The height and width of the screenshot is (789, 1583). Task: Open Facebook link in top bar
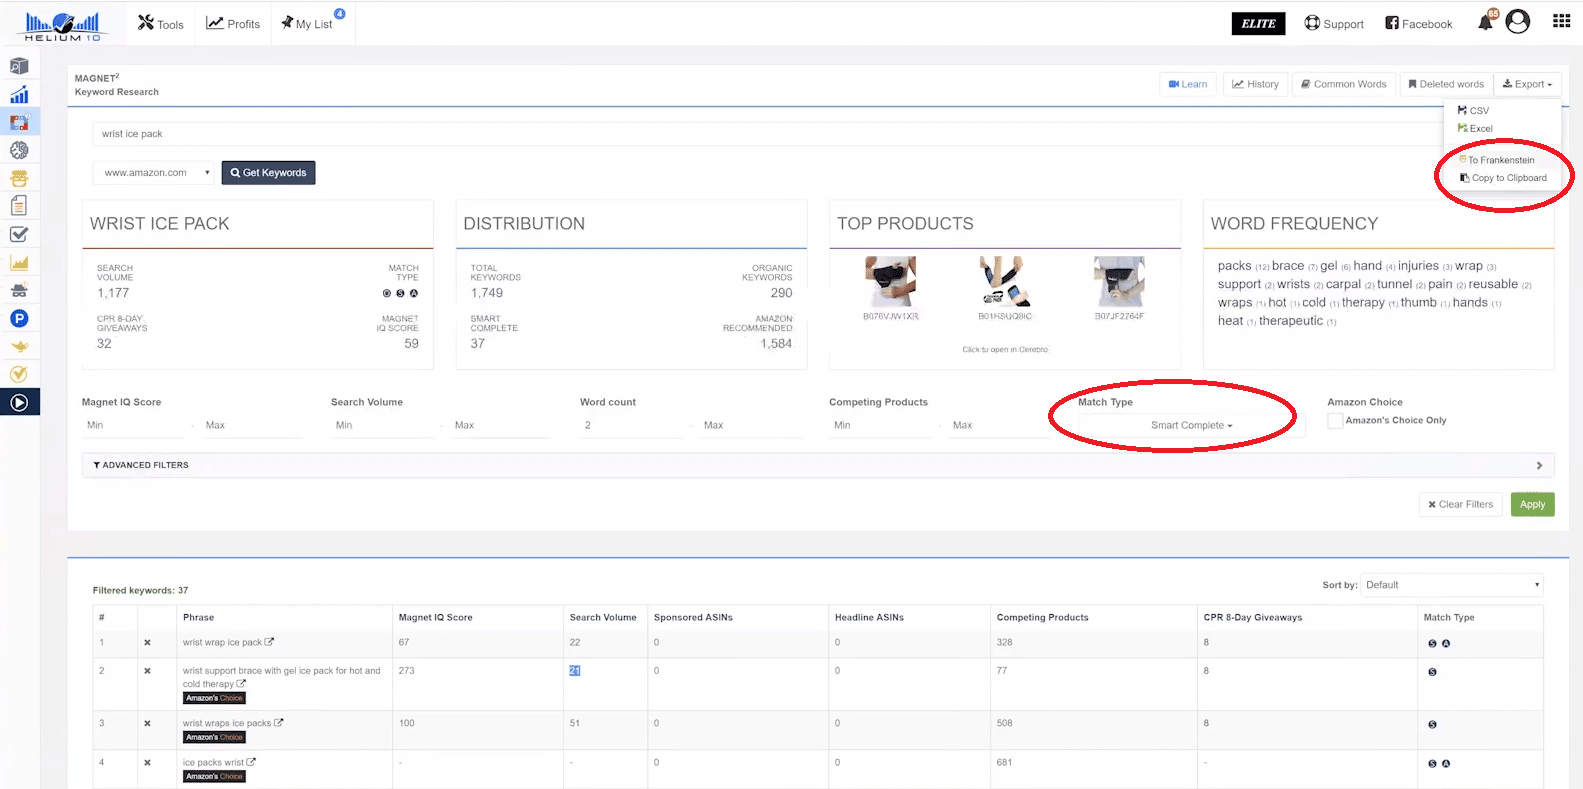(1419, 23)
